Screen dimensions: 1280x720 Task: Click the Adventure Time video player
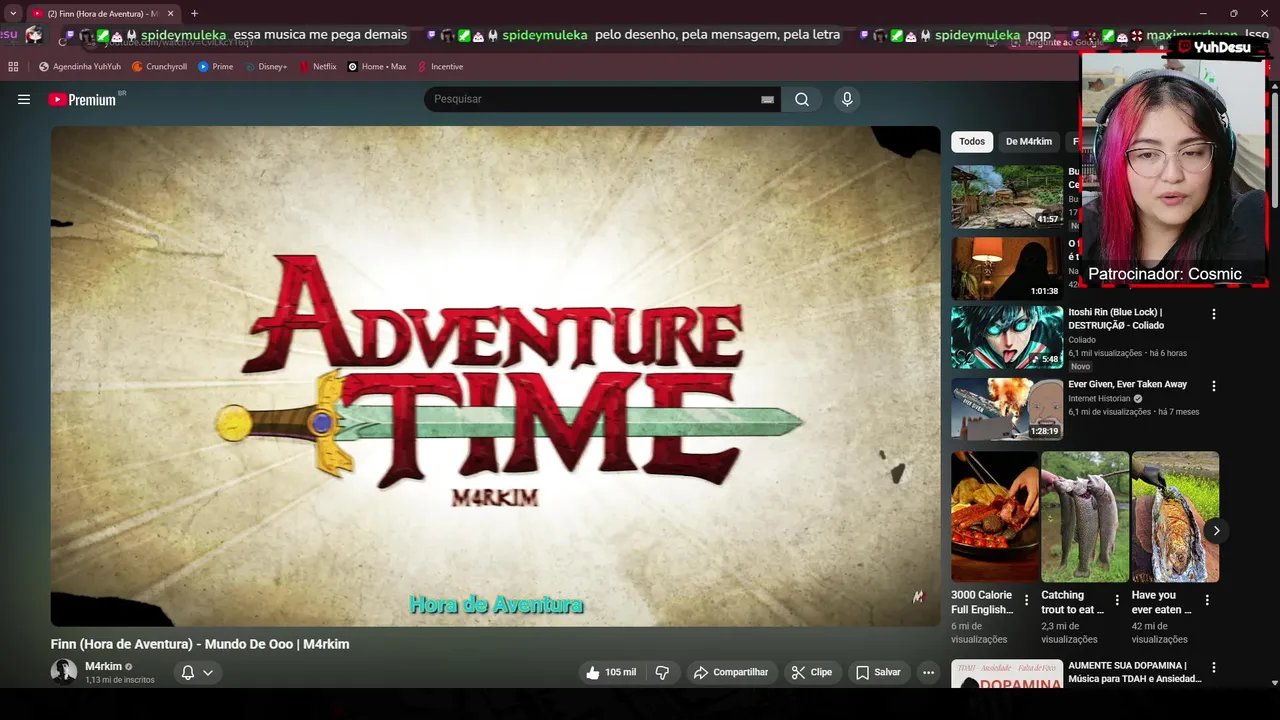click(x=496, y=376)
